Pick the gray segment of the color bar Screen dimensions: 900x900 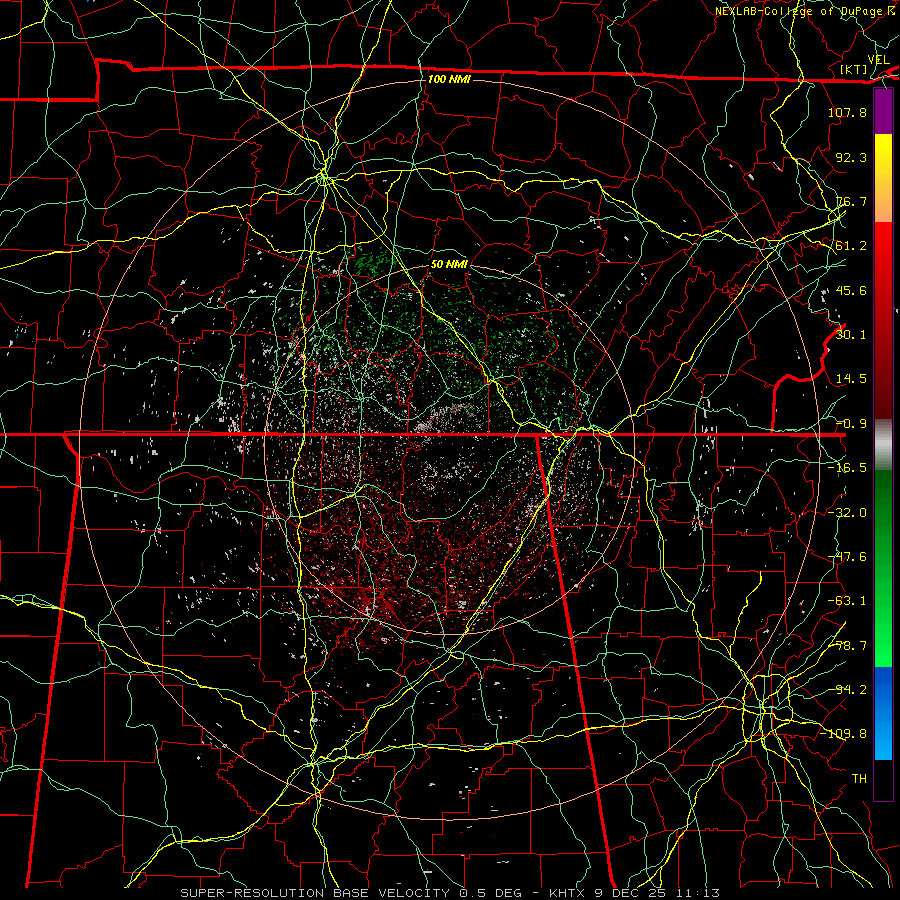883,445
